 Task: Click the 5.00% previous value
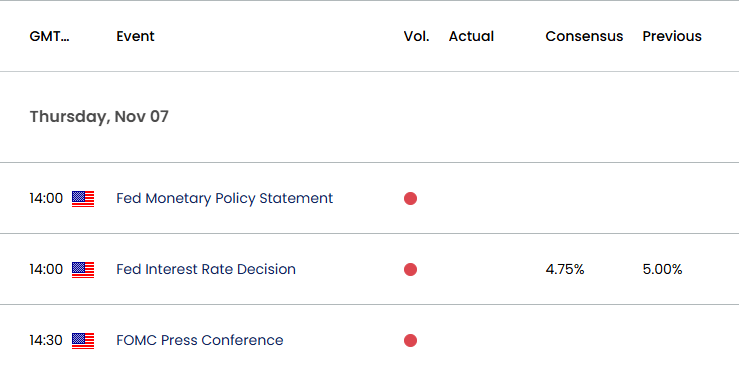[x=662, y=270]
